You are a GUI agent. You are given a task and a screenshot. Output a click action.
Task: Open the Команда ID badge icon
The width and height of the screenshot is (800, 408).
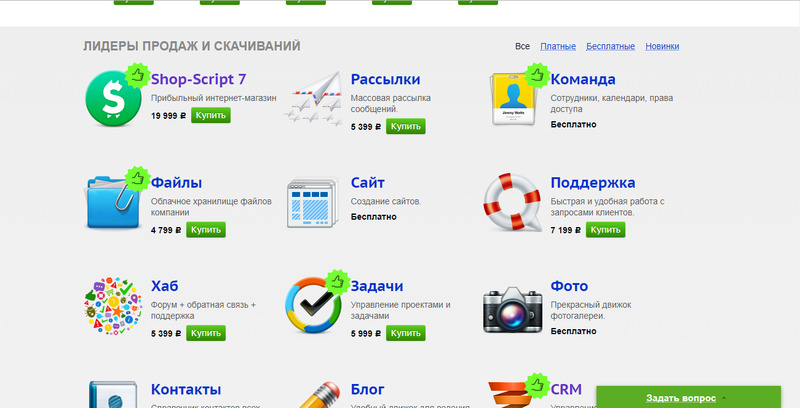tap(513, 99)
